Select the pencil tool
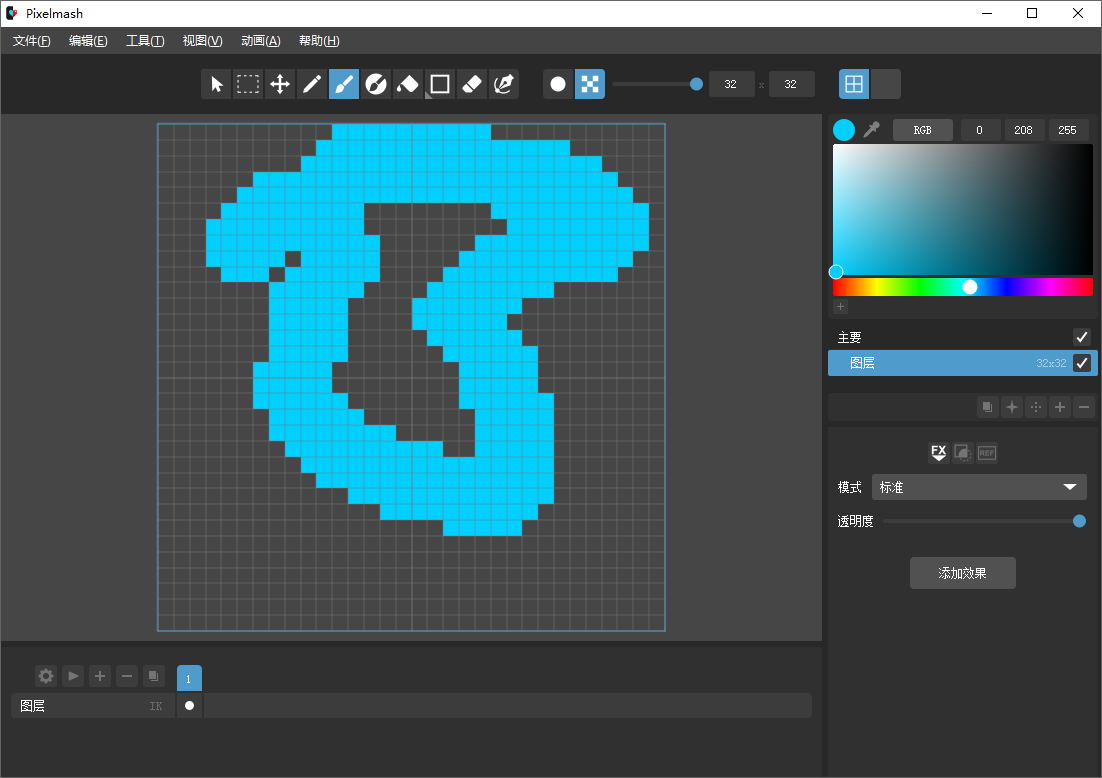This screenshot has width=1102, height=778. [x=312, y=84]
